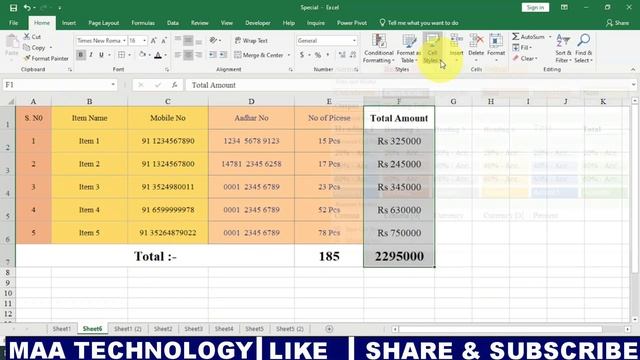Open the File tab
640x360 pixels.
tap(13, 23)
